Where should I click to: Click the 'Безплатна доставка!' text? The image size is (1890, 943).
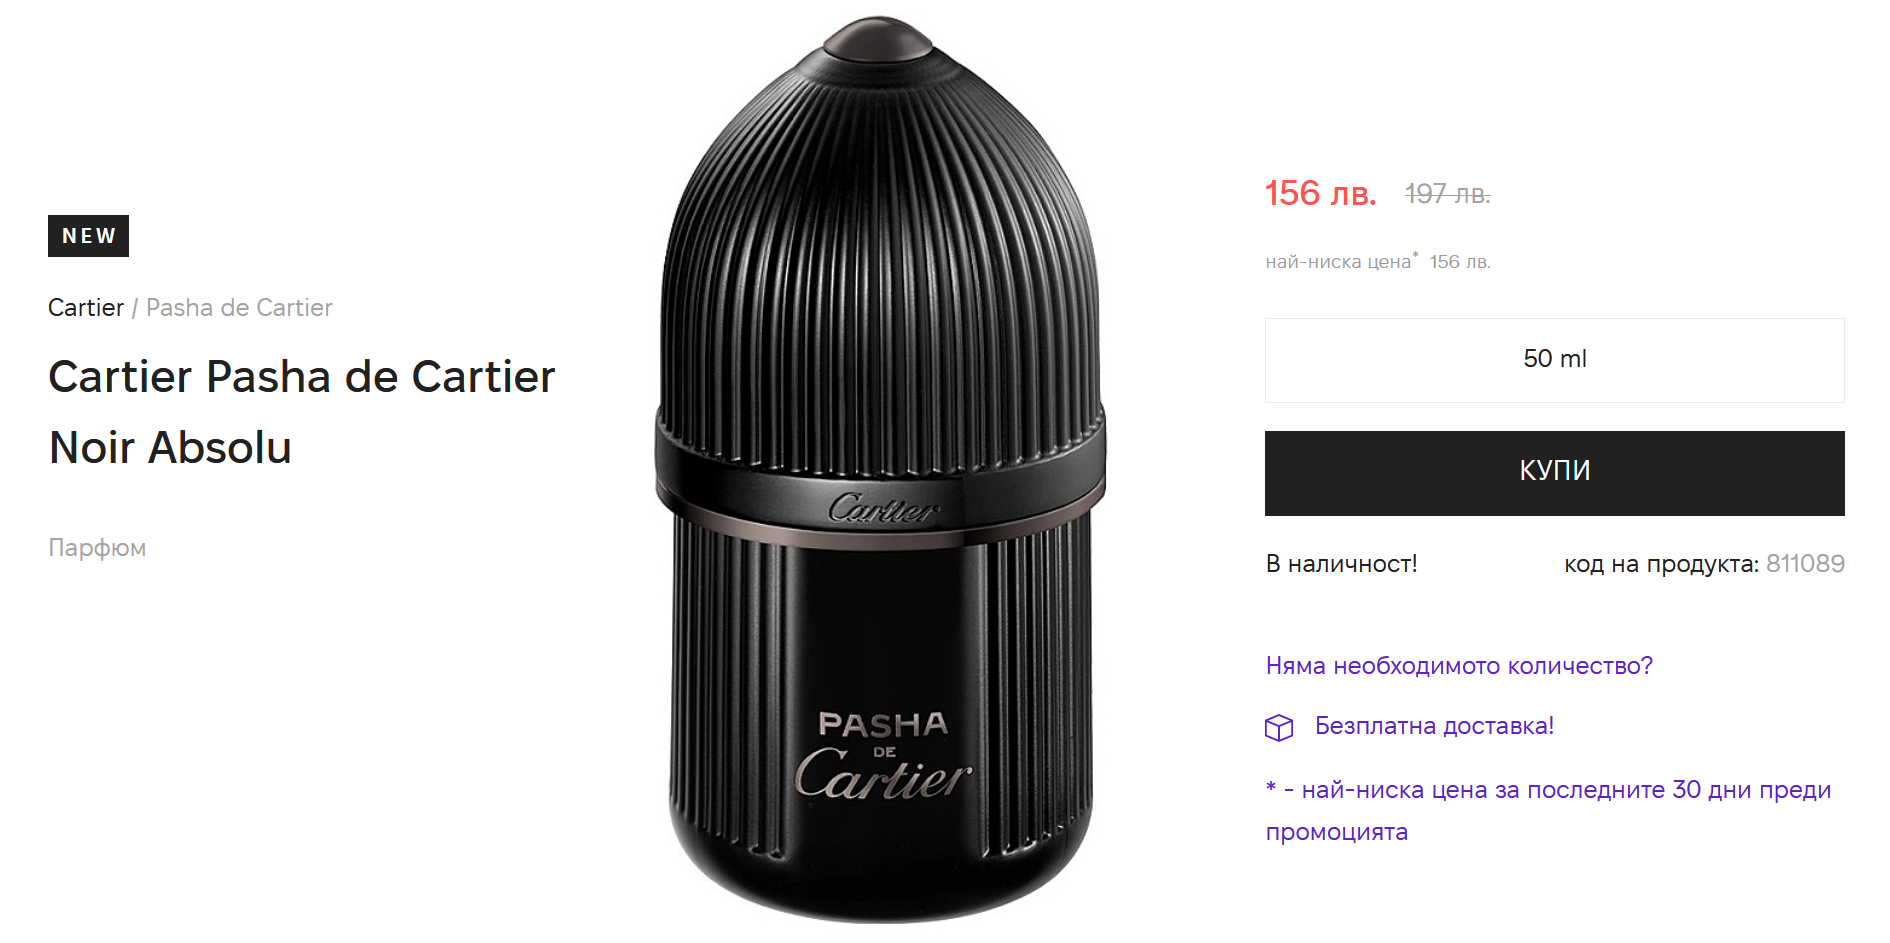pos(1434,726)
